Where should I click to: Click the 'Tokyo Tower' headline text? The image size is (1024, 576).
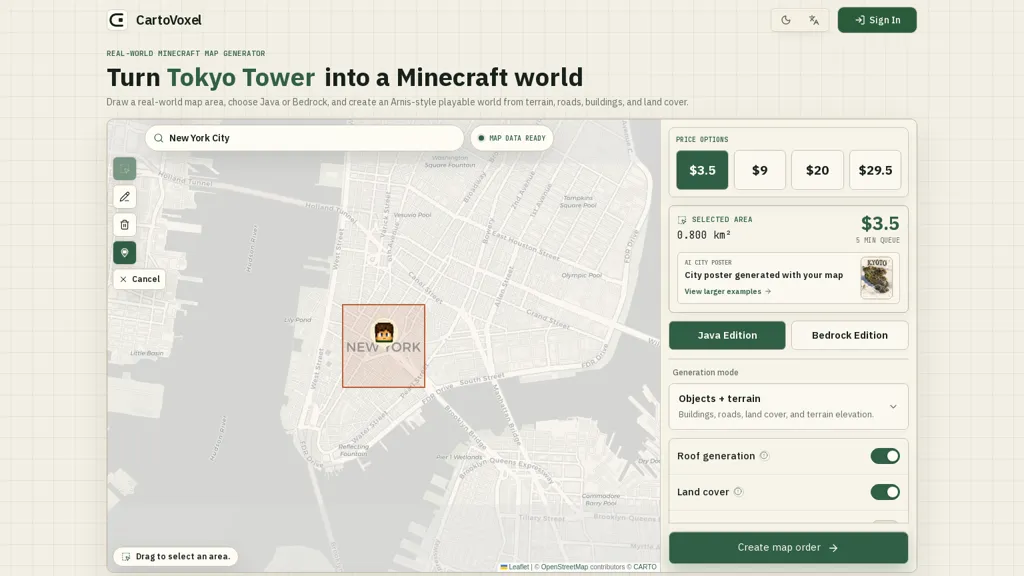point(241,77)
